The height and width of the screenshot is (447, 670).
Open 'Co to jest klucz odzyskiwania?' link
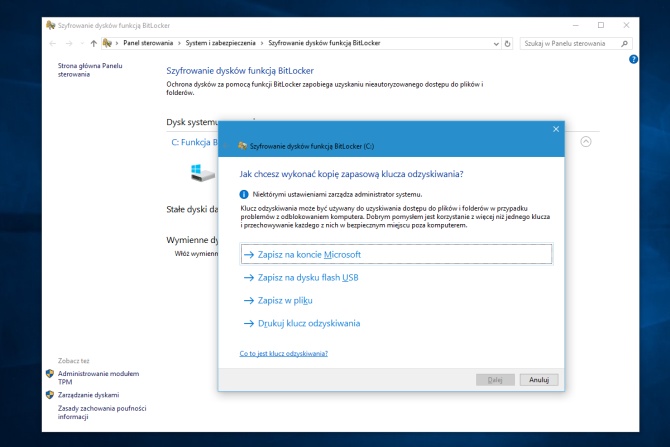pyautogui.click(x=284, y=353)
